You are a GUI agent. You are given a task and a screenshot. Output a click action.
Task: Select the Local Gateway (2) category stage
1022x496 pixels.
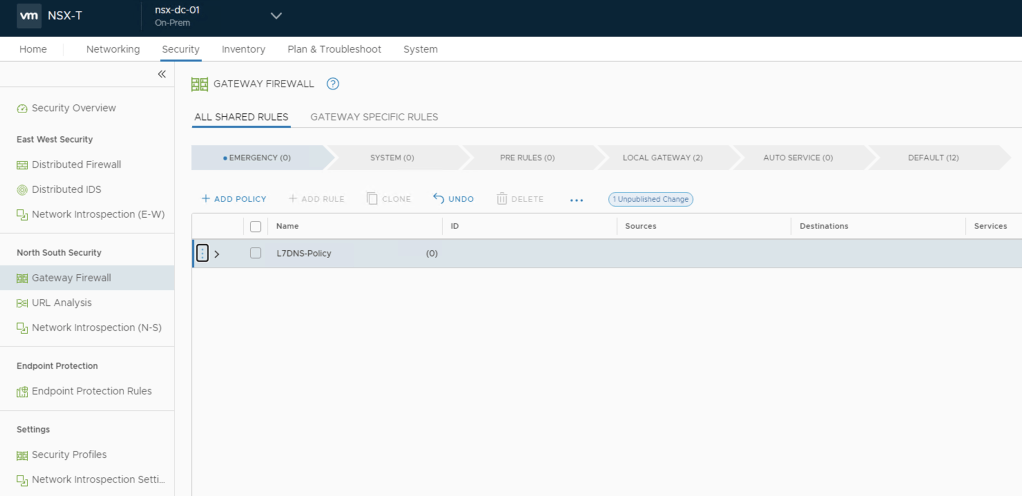click(x=662, y=158)
